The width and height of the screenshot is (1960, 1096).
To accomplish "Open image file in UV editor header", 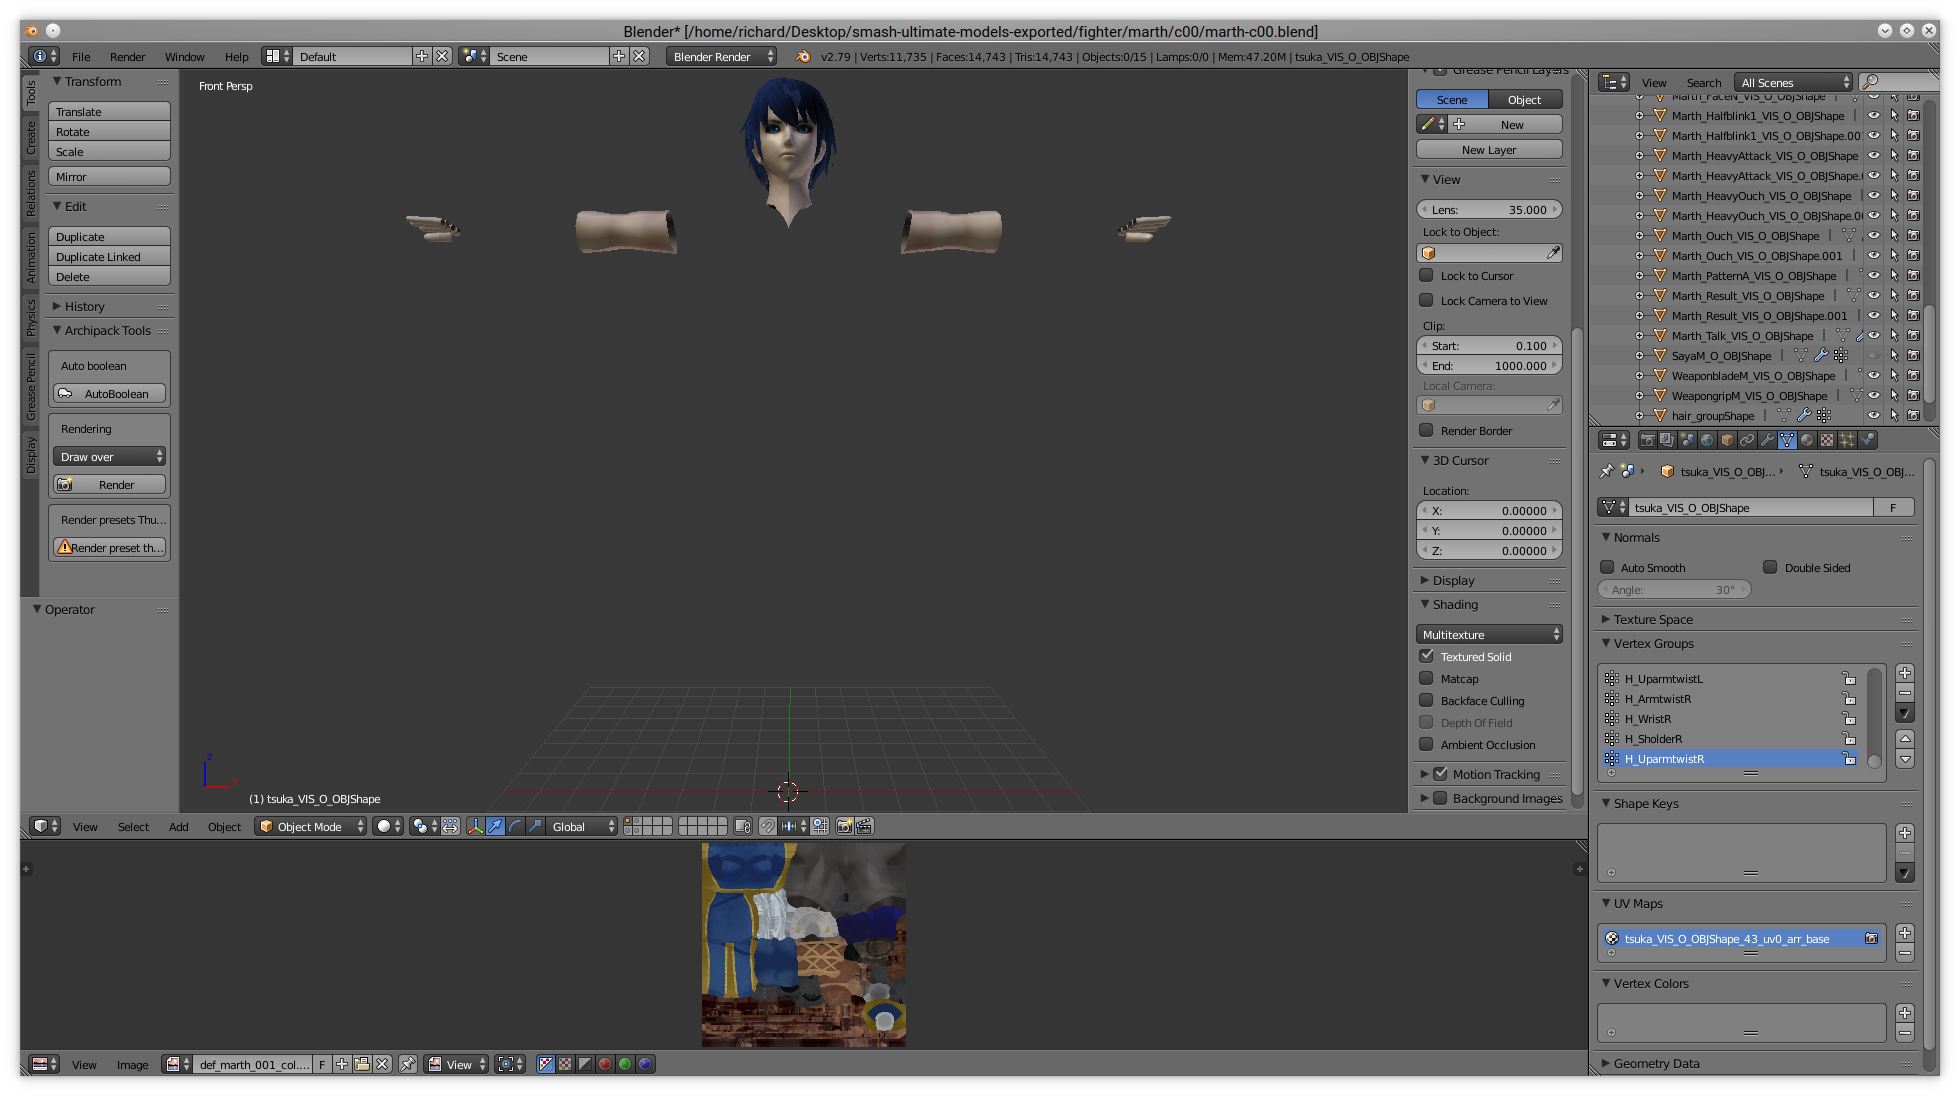I will click(362, 1064).
